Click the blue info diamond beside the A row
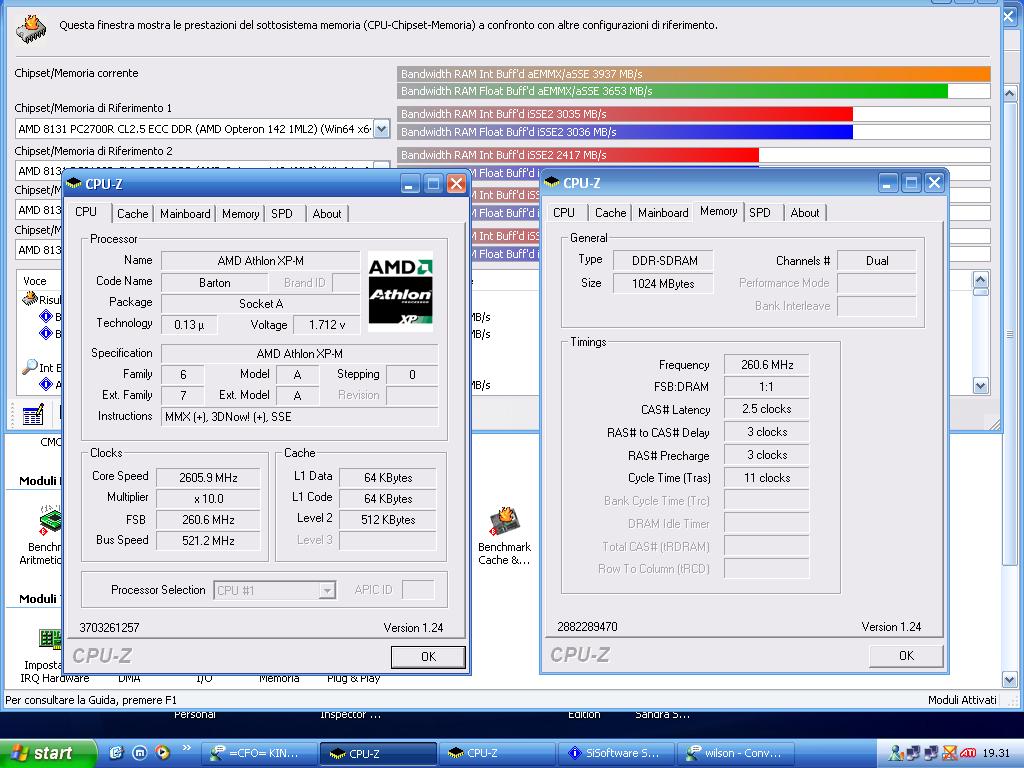The height and width of the screenshot is (768, 1024). tap(46, 384)
